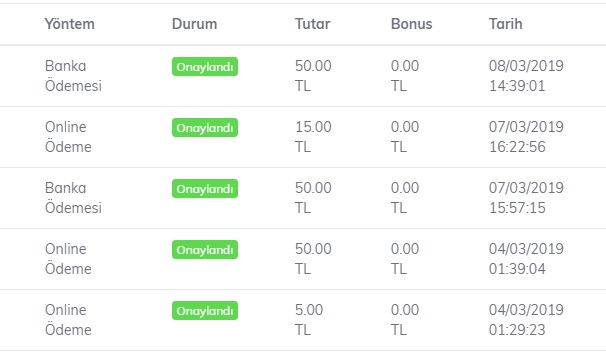The width and height of the screenshot is (606, 360).
Task: Click Onaylandı badge on 01:39:04 row
Action: 205,250
